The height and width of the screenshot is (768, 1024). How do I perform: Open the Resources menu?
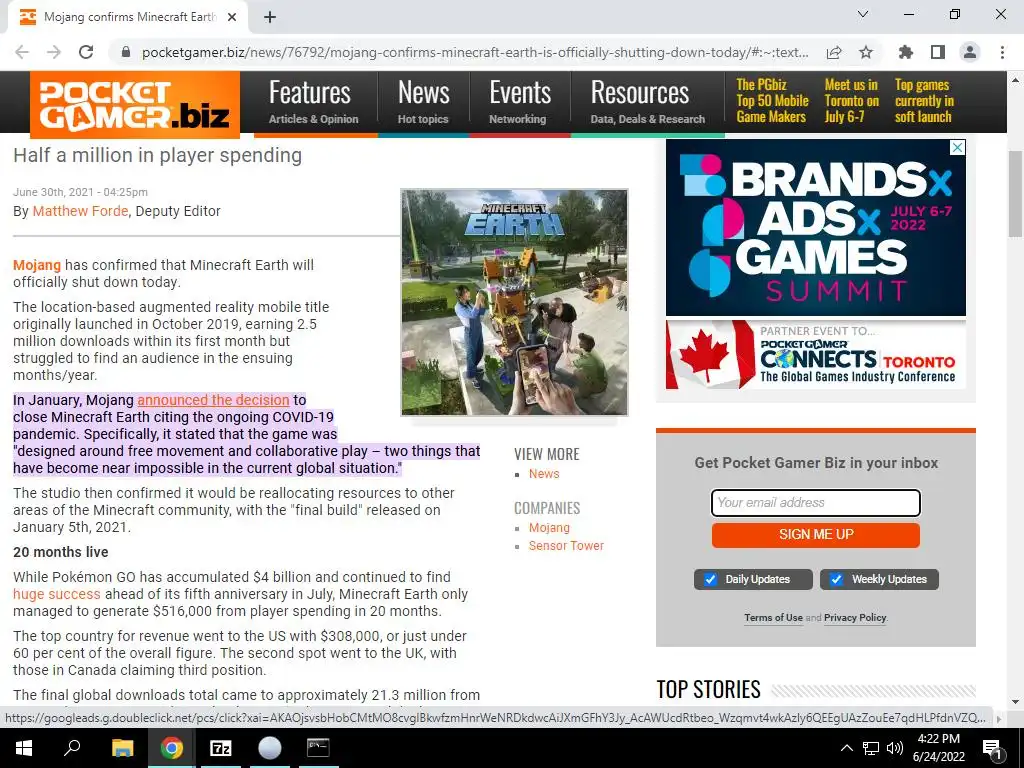click(x=647, y=102)
